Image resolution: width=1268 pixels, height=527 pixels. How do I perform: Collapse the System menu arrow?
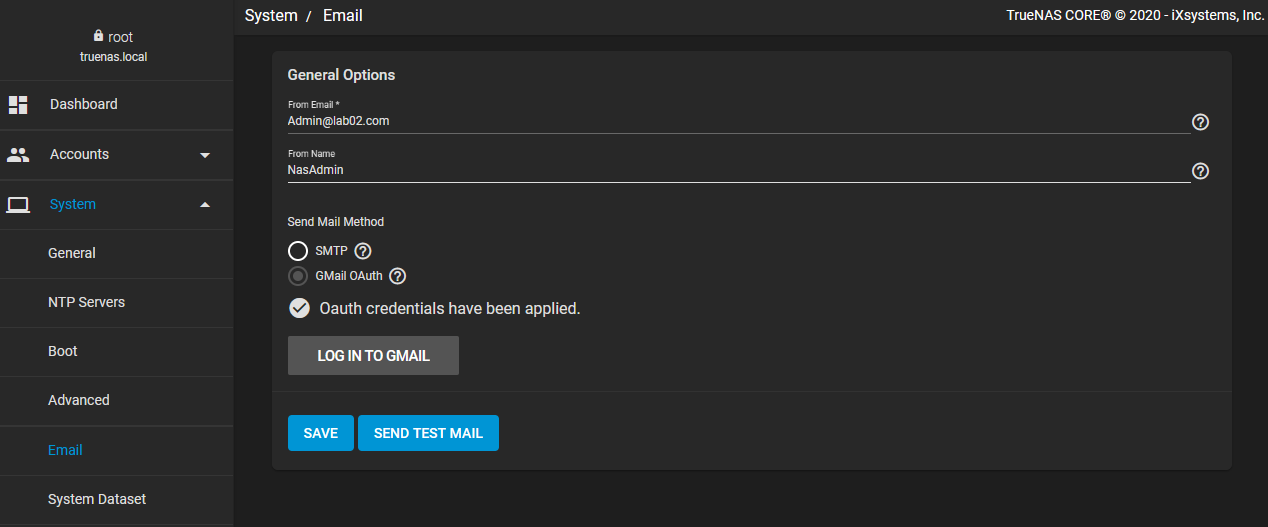coord(205,204)
